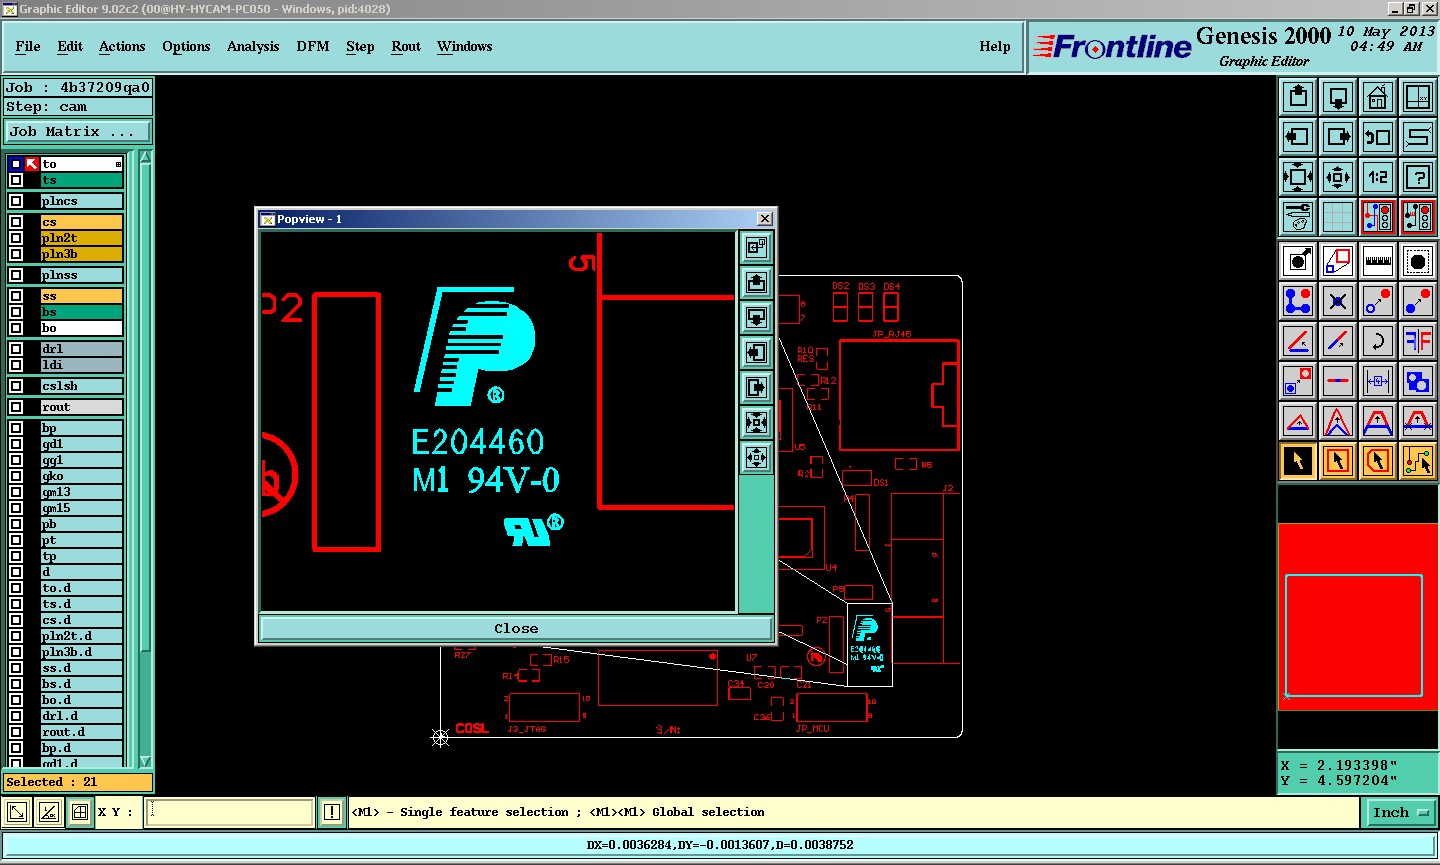Toggle checkbox for layer rout
Image resolution: width=1440 pixels, height=865 pixels.
[16, 407]
